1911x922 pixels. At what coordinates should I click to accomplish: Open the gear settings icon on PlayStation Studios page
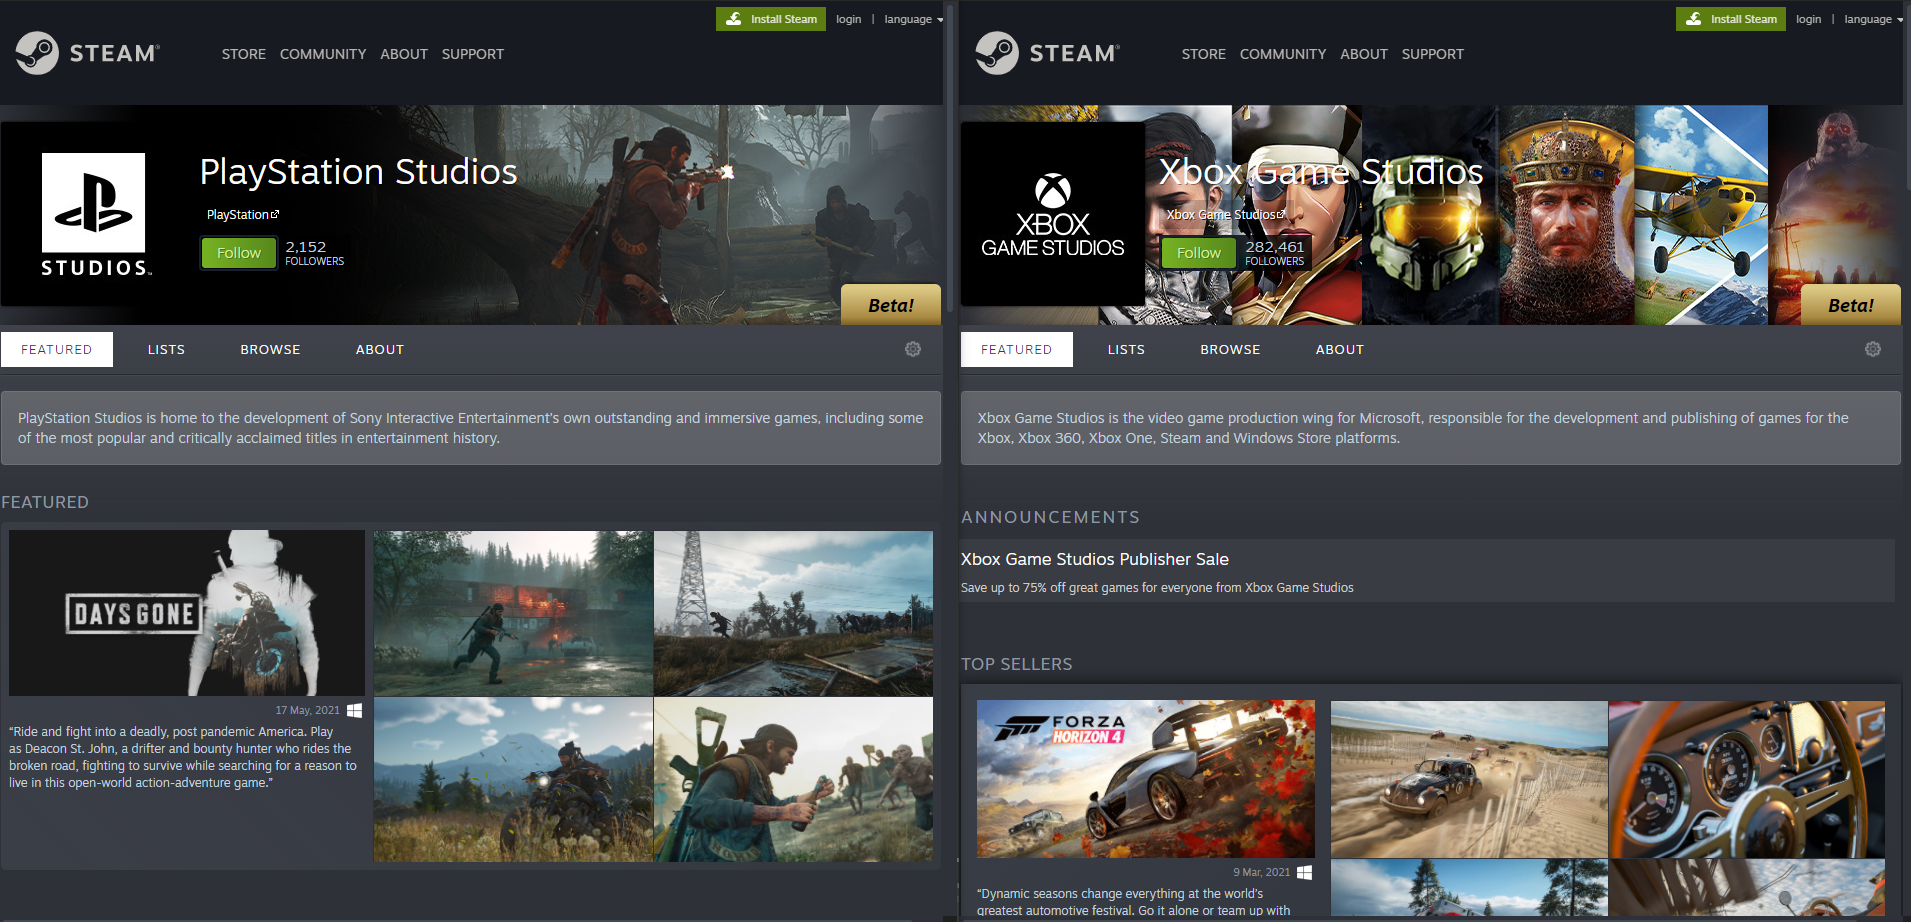(911, 349)
